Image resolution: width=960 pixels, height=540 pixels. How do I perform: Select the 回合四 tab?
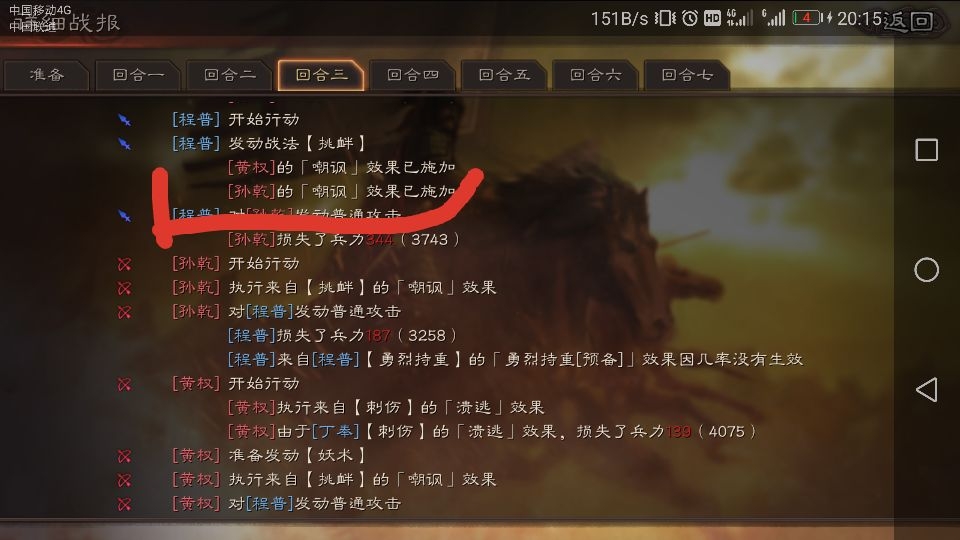[413, 75]
